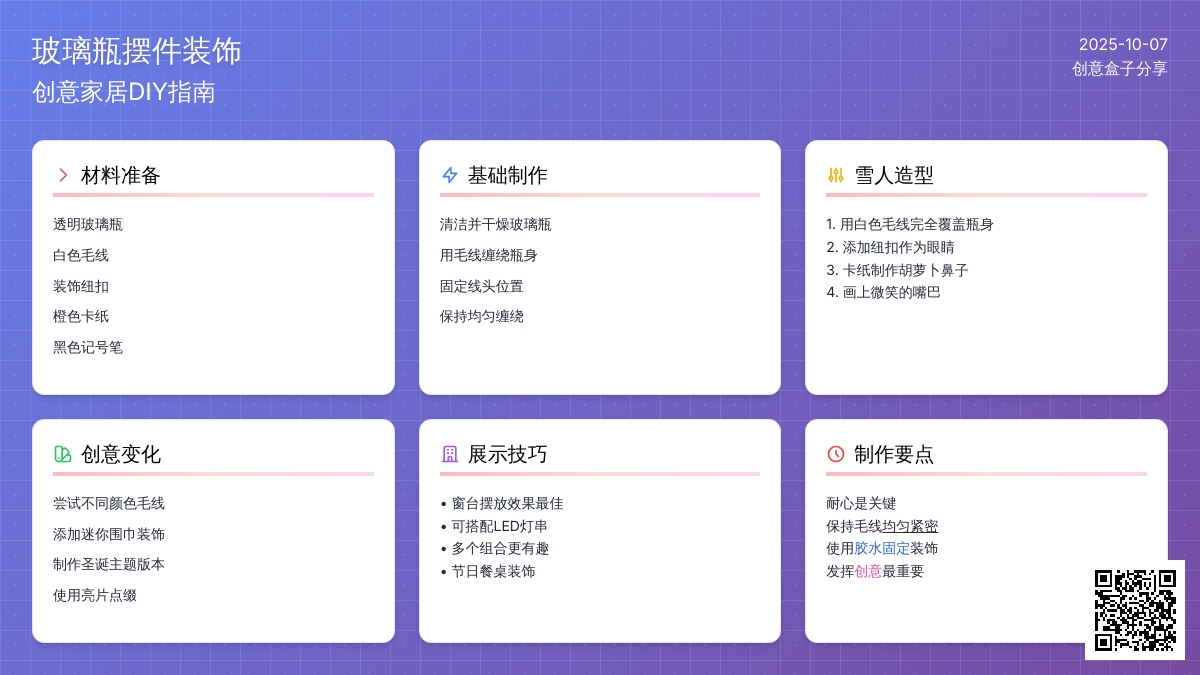This screenshot has height=675, width=1200.
Task: Click the red clock icon beside 制作要点
Action: tap(836, 454)
